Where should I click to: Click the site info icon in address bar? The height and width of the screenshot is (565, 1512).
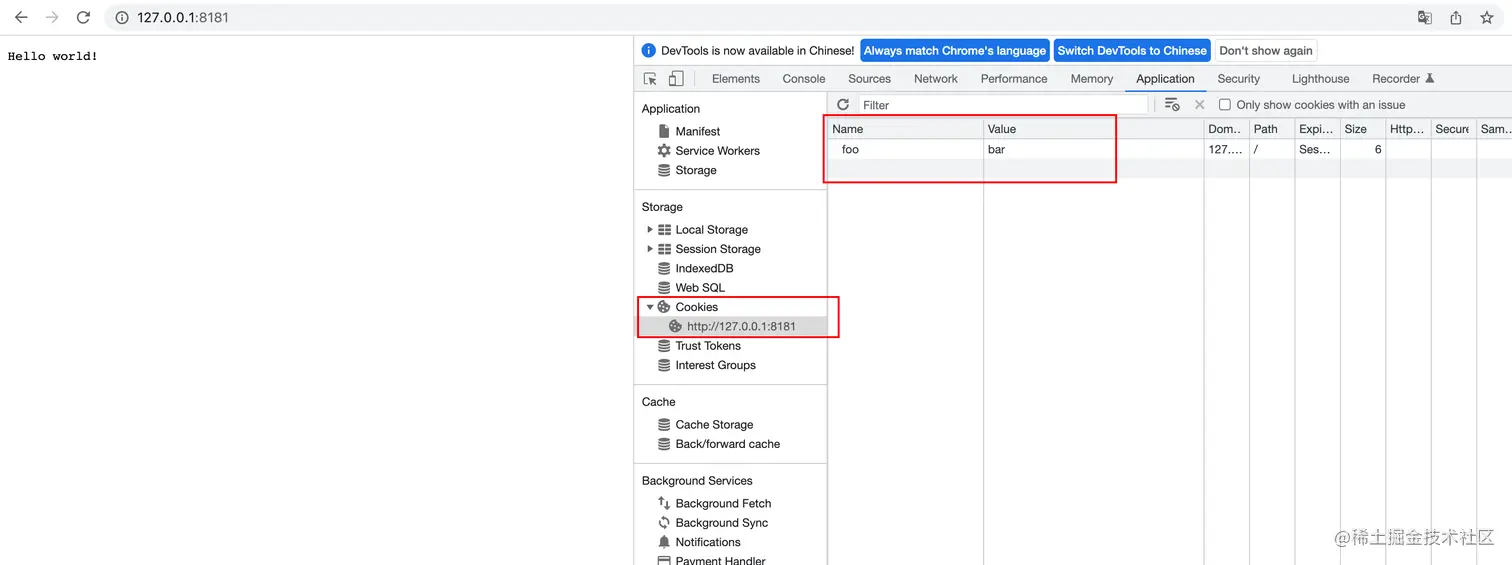(121, 18)
